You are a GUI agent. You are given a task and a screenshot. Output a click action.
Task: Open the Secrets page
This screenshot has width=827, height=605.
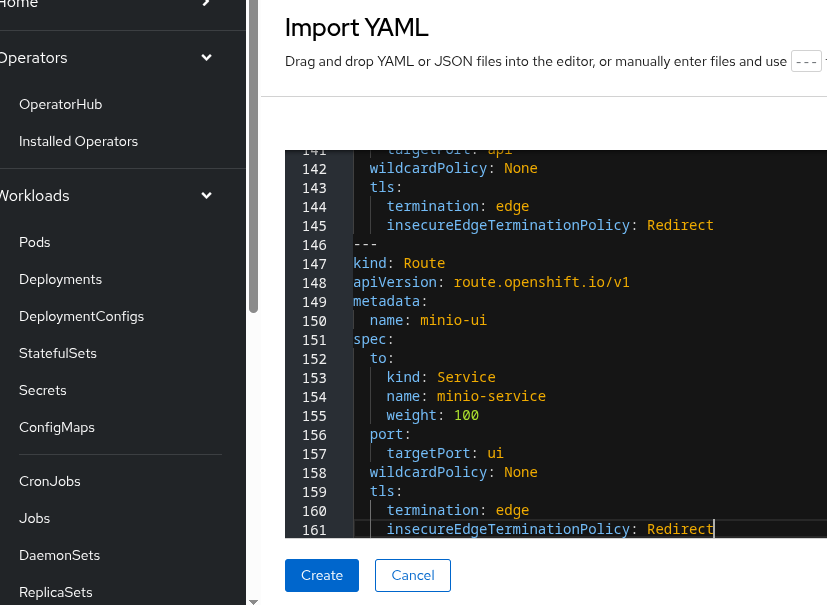tap(43, 390)
